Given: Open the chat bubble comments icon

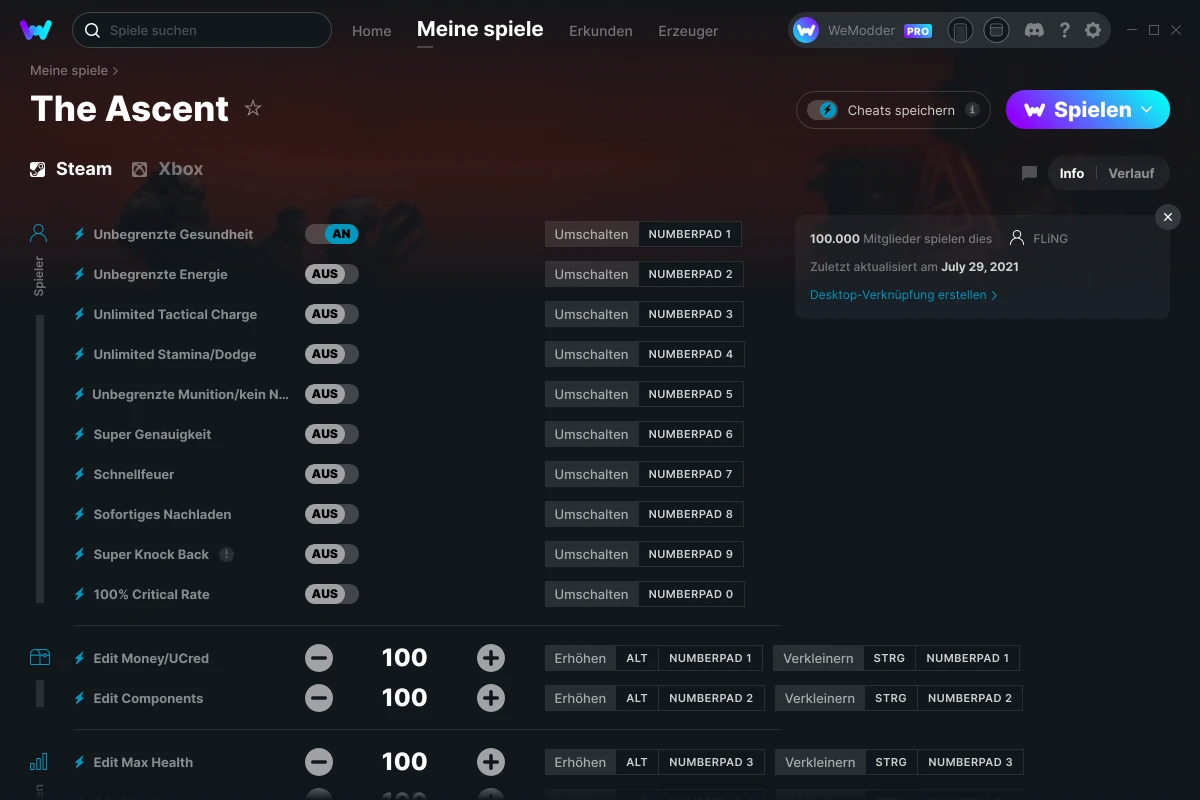Looking at the screenshot, I should click(1029, 173).
